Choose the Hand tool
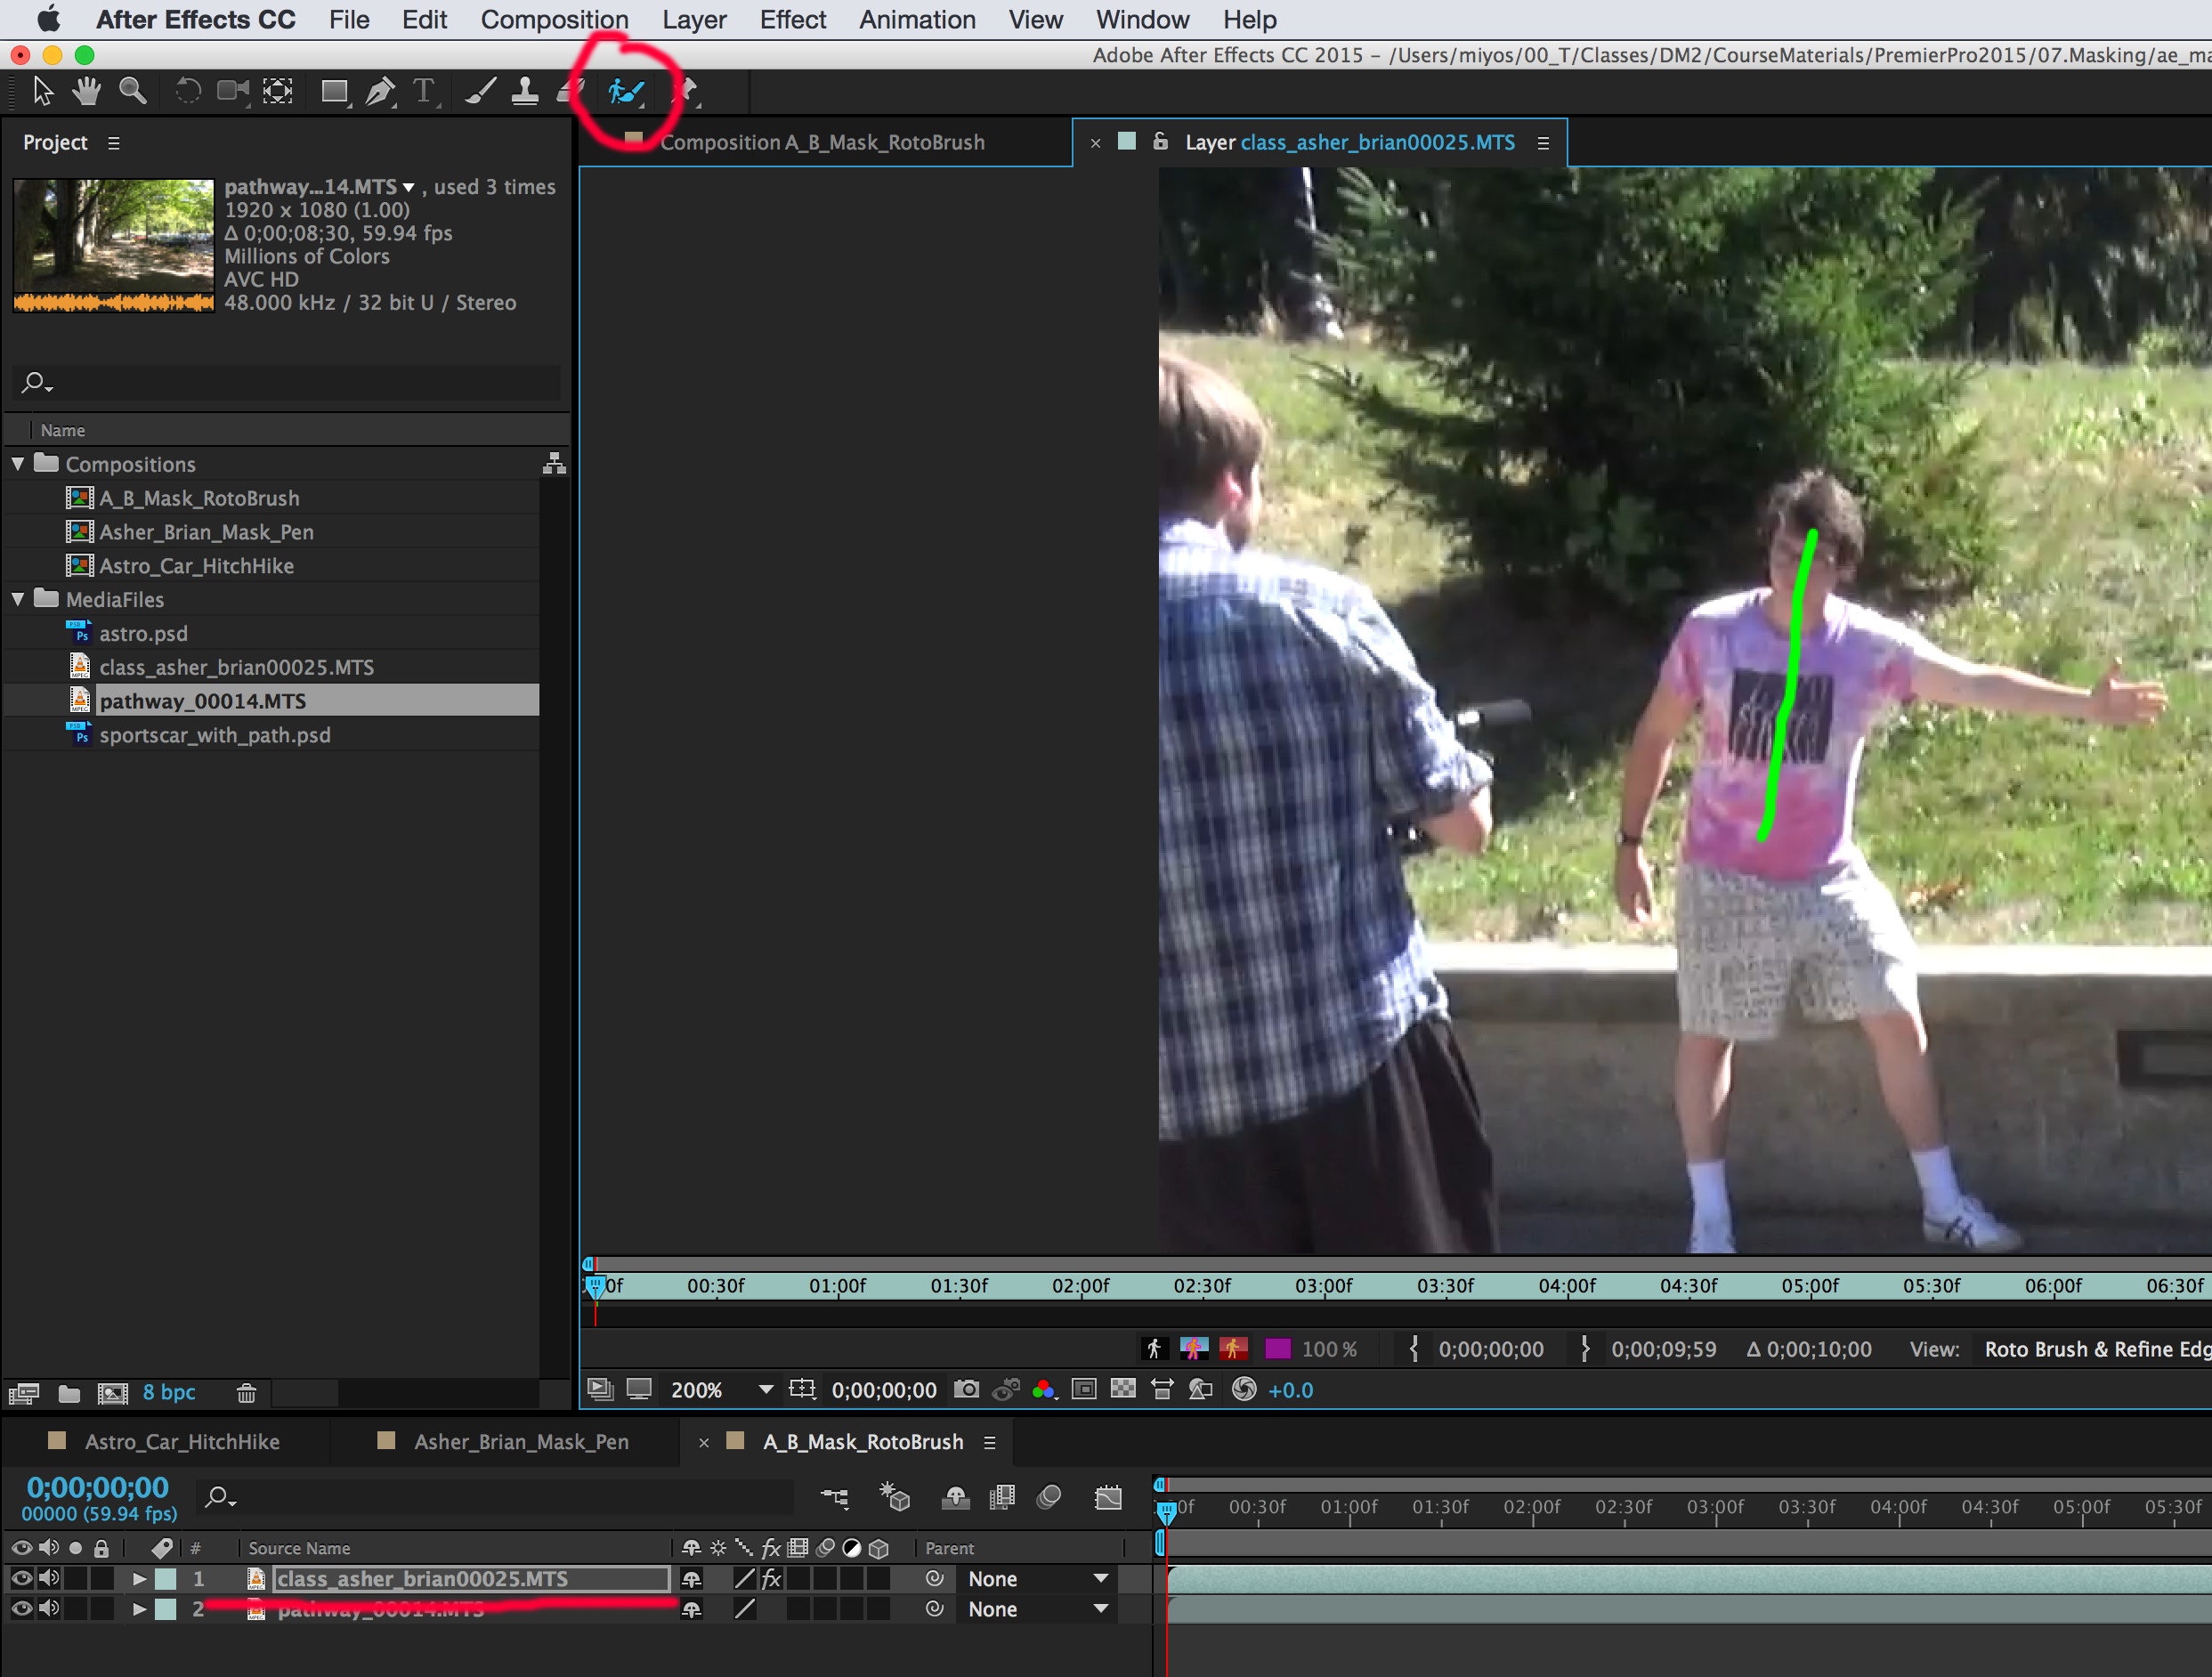Screen dimensions: 2212x1677 tap(87, 92)
